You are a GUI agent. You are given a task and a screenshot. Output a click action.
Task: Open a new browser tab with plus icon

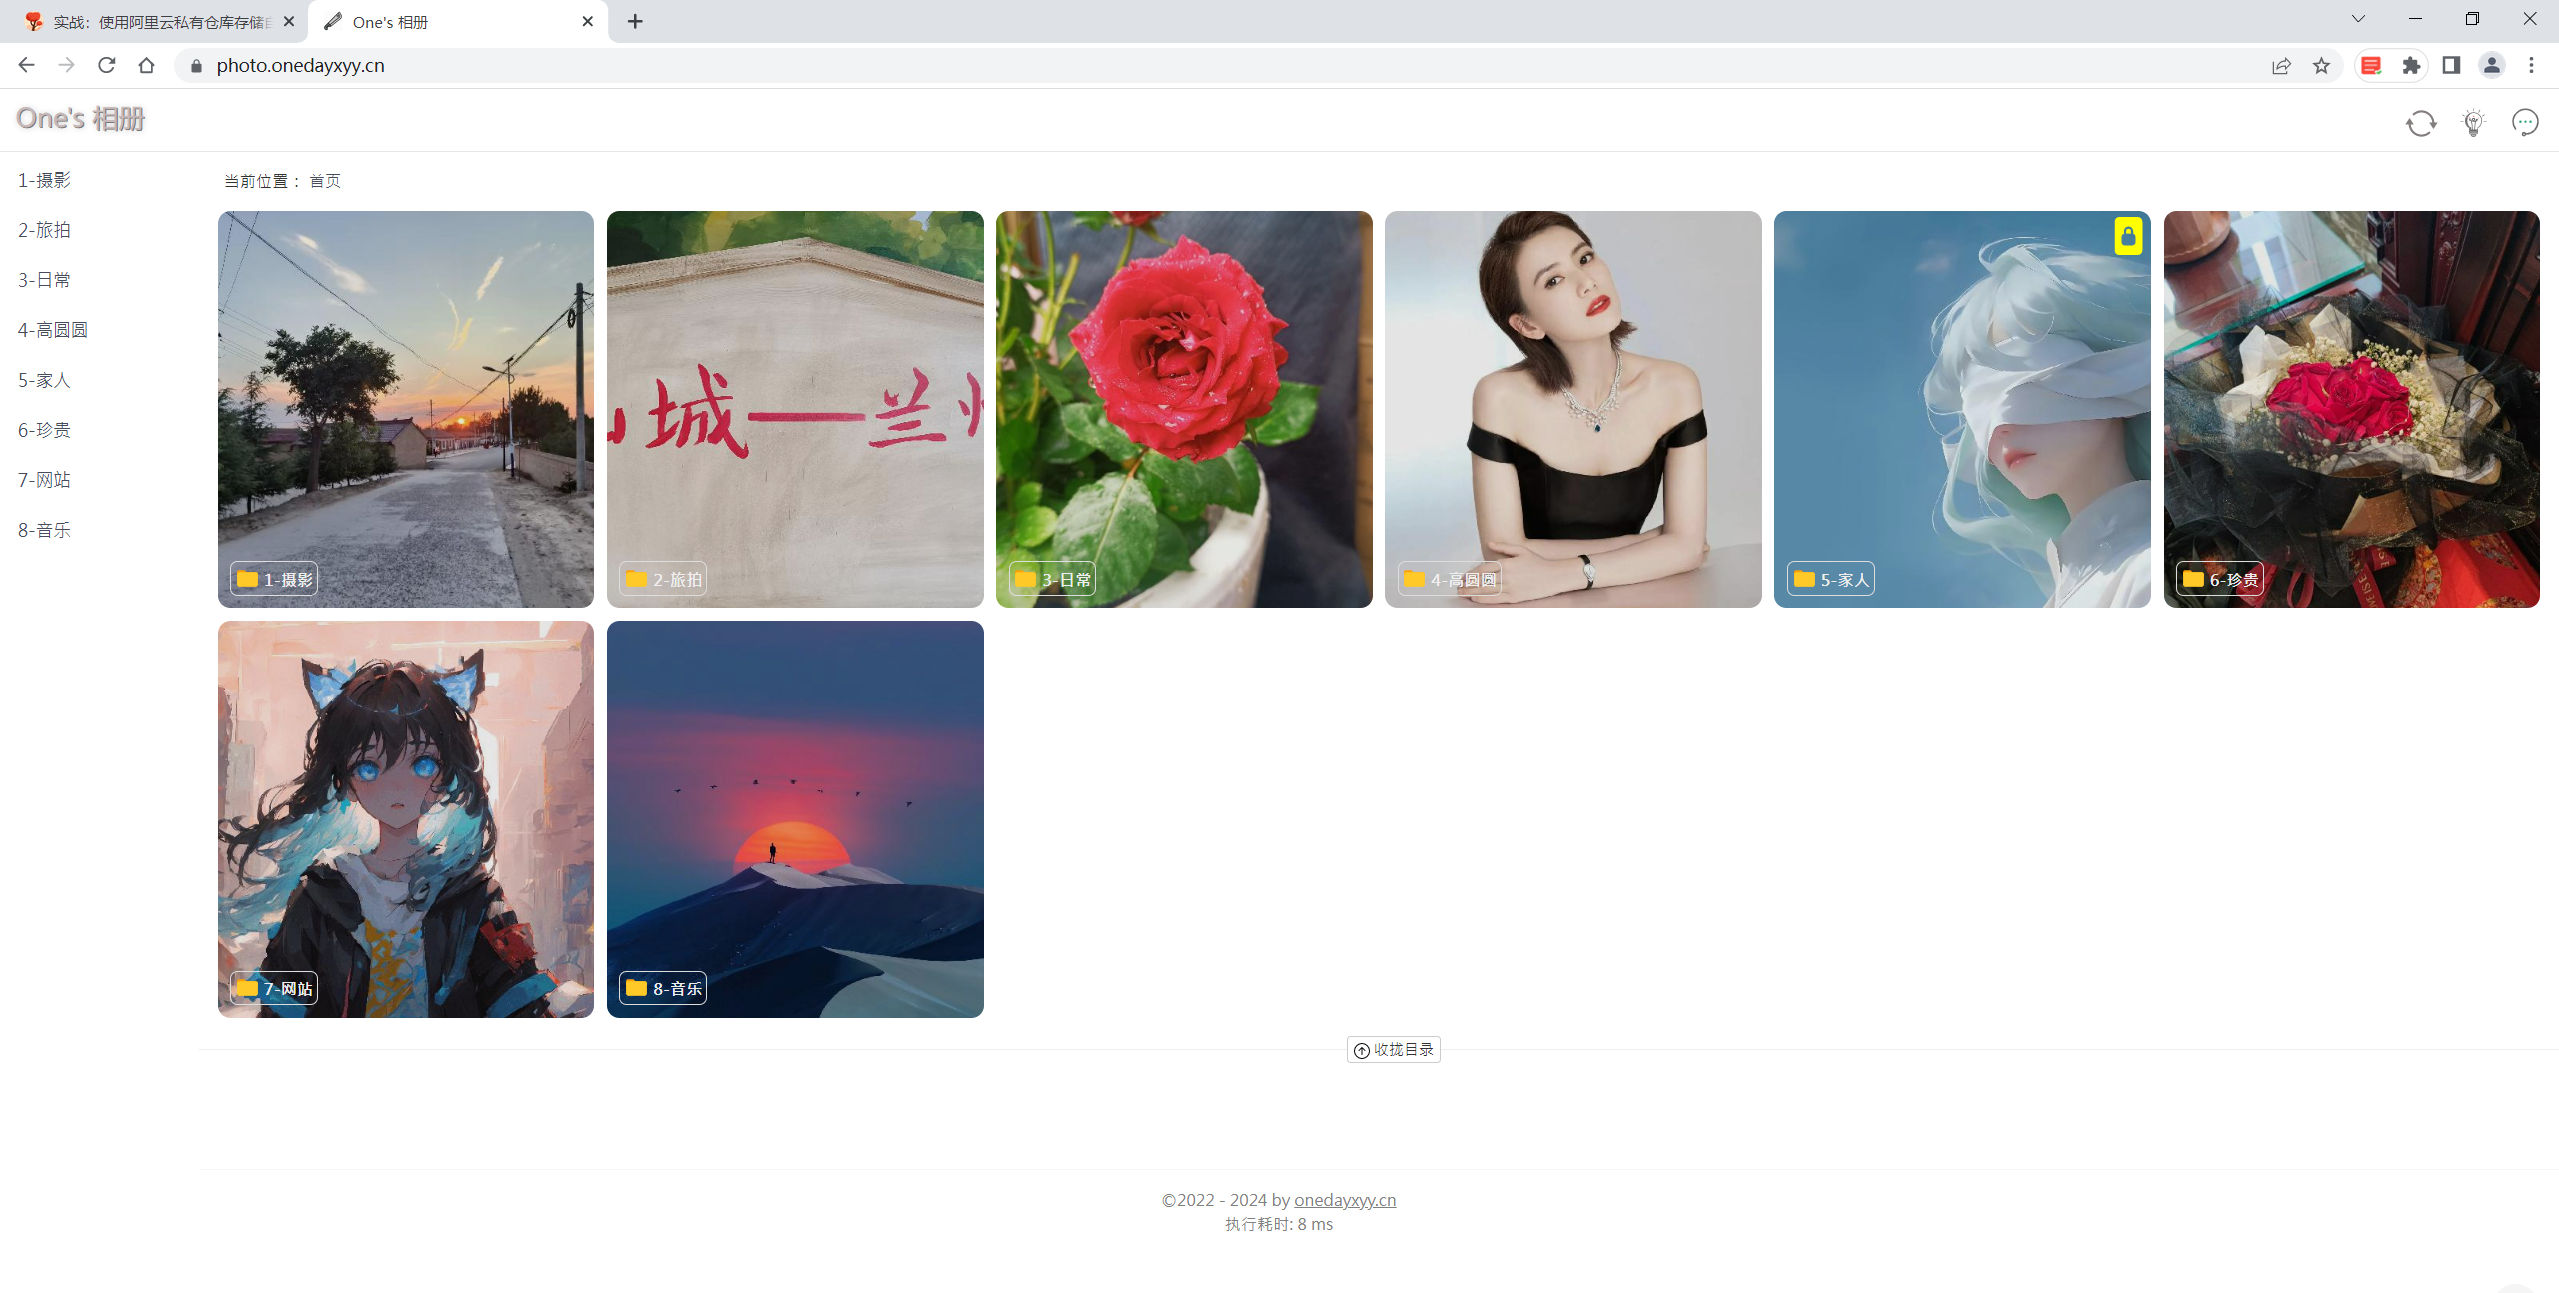coord(635,21)
